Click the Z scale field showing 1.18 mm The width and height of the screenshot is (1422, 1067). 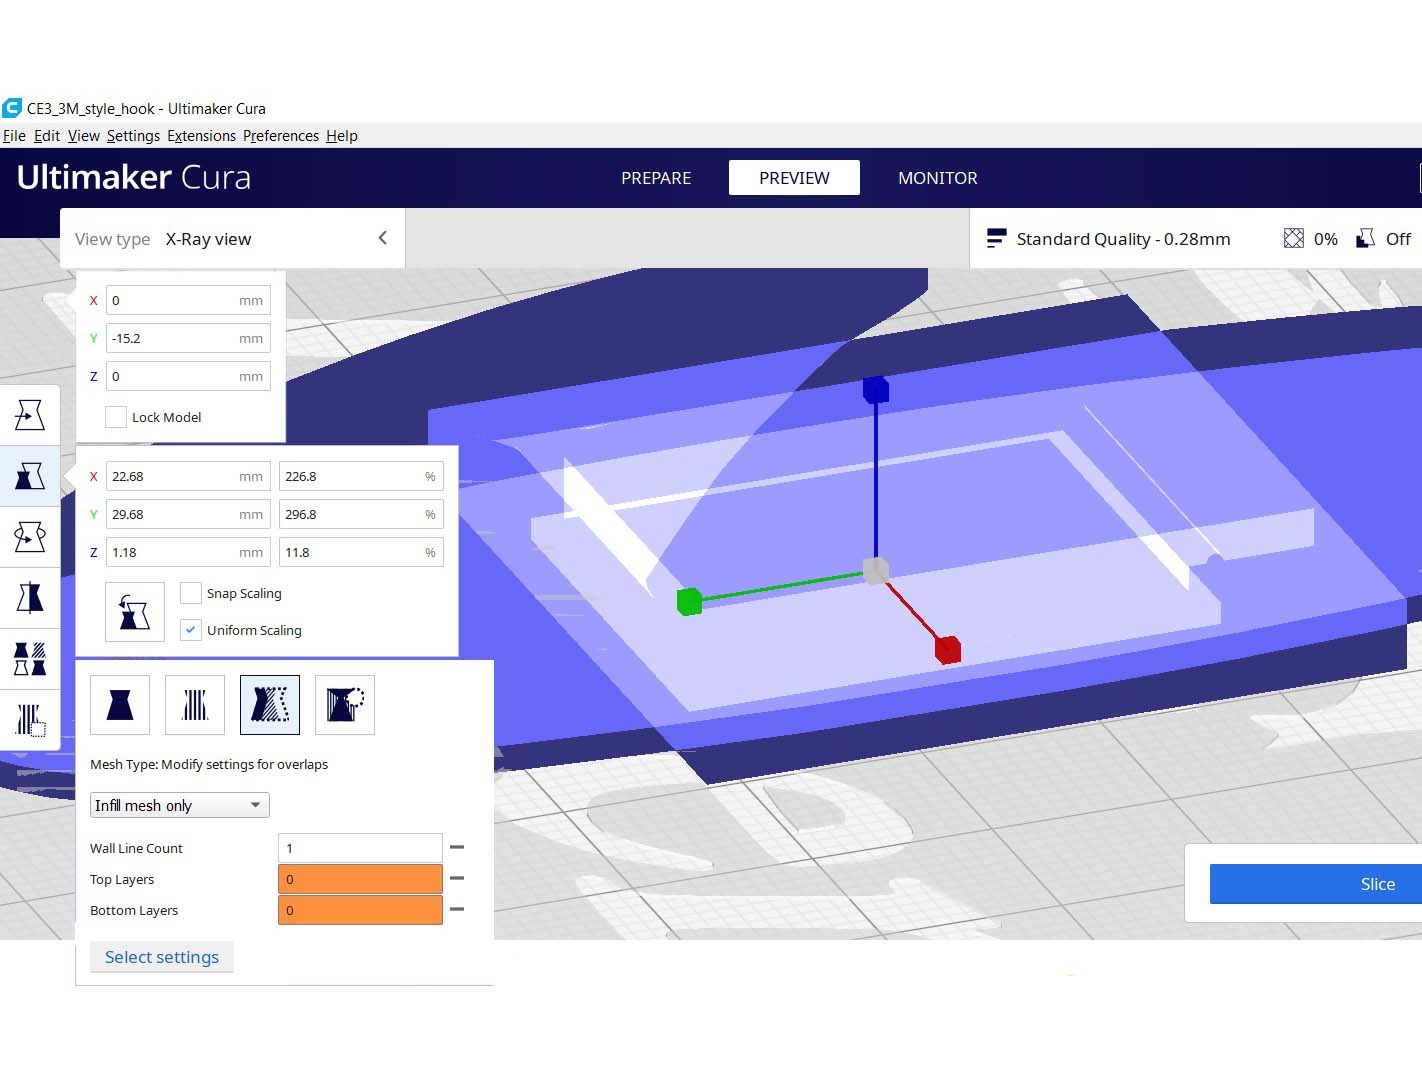tap(188, 552)
